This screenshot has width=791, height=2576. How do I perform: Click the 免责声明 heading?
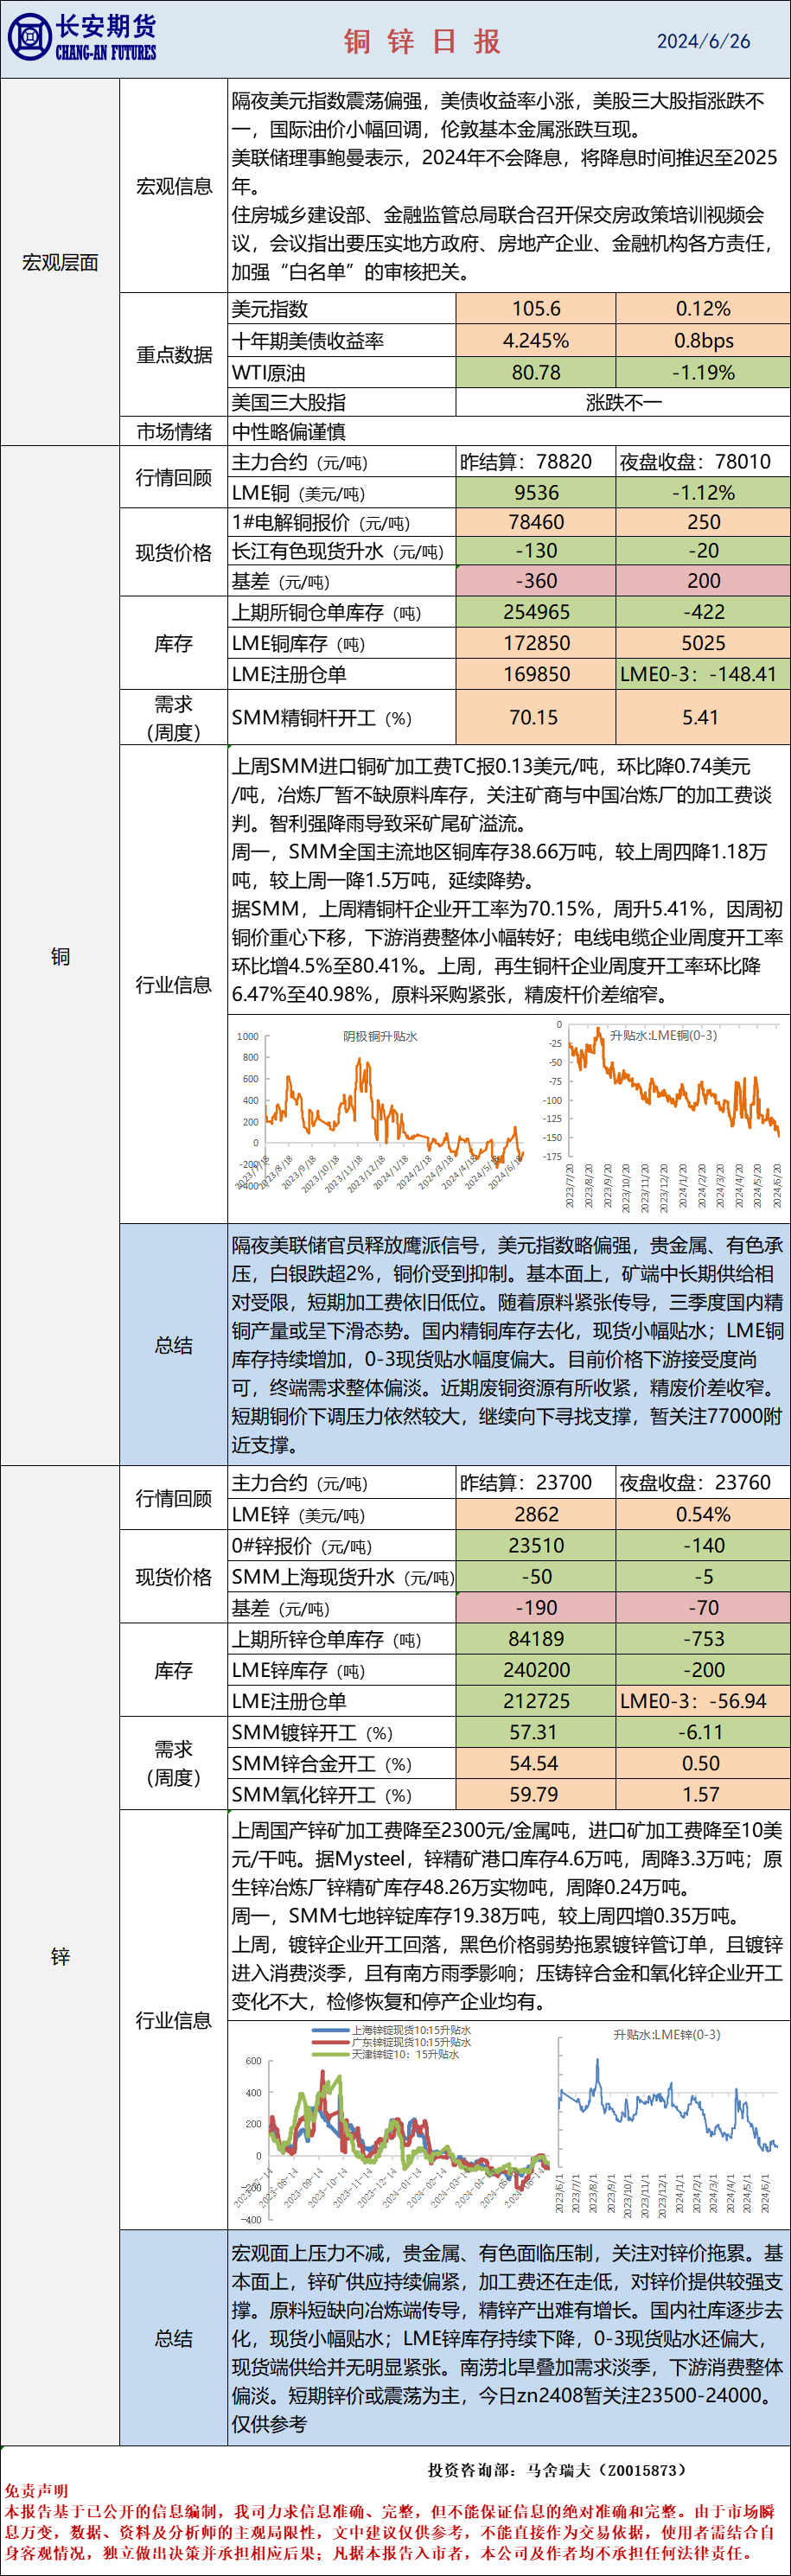click(36, 2491)
